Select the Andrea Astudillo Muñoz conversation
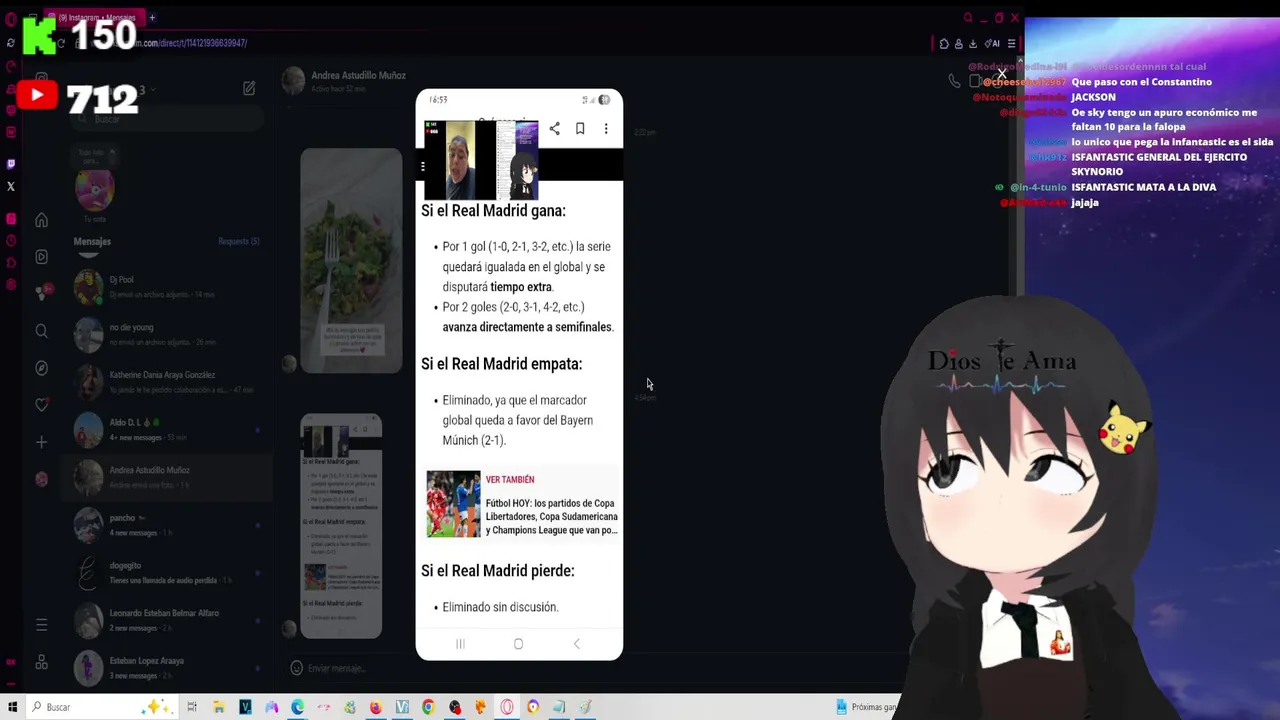This screenshot has width=1280, height=720. click(x=167, y=477)
